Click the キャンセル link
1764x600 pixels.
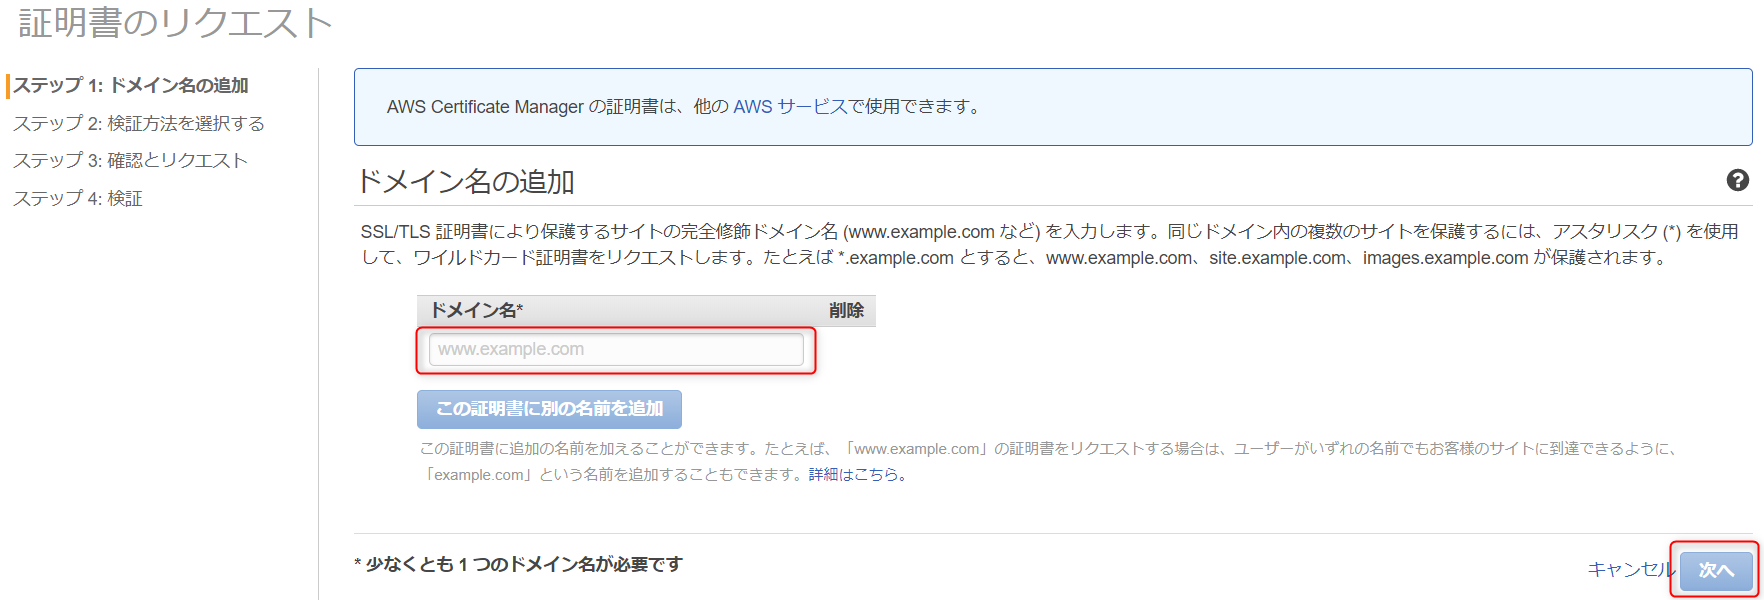click(1631, 569)
